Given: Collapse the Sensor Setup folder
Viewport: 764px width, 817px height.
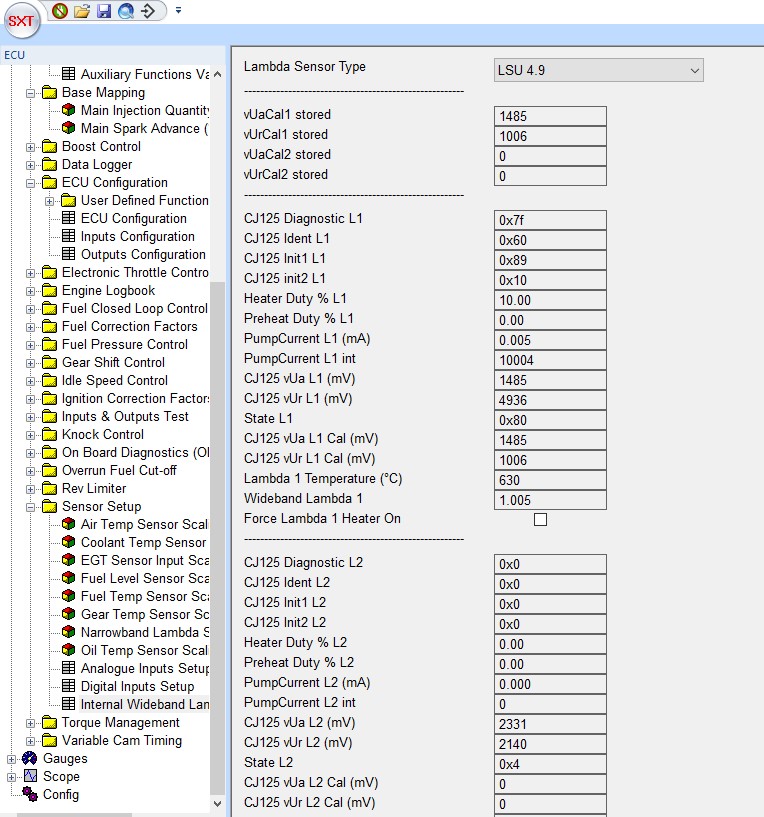Looking at the screenshot, I should [31, 507].
